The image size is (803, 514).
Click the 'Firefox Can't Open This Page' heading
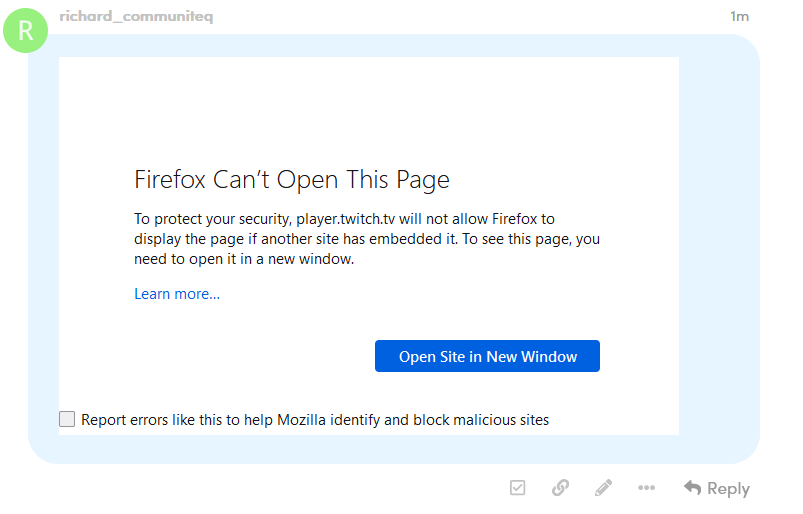pyautogui.click(x=292, y=180)
